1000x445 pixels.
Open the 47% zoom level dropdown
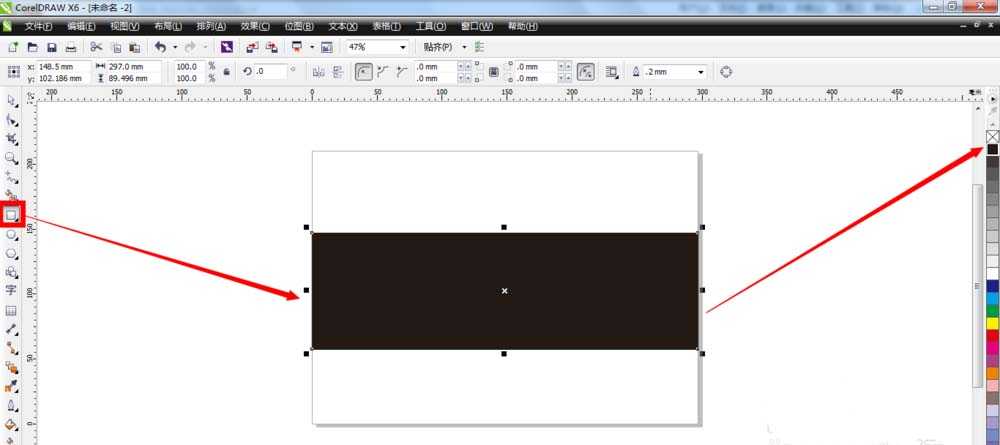coord(403,47)
